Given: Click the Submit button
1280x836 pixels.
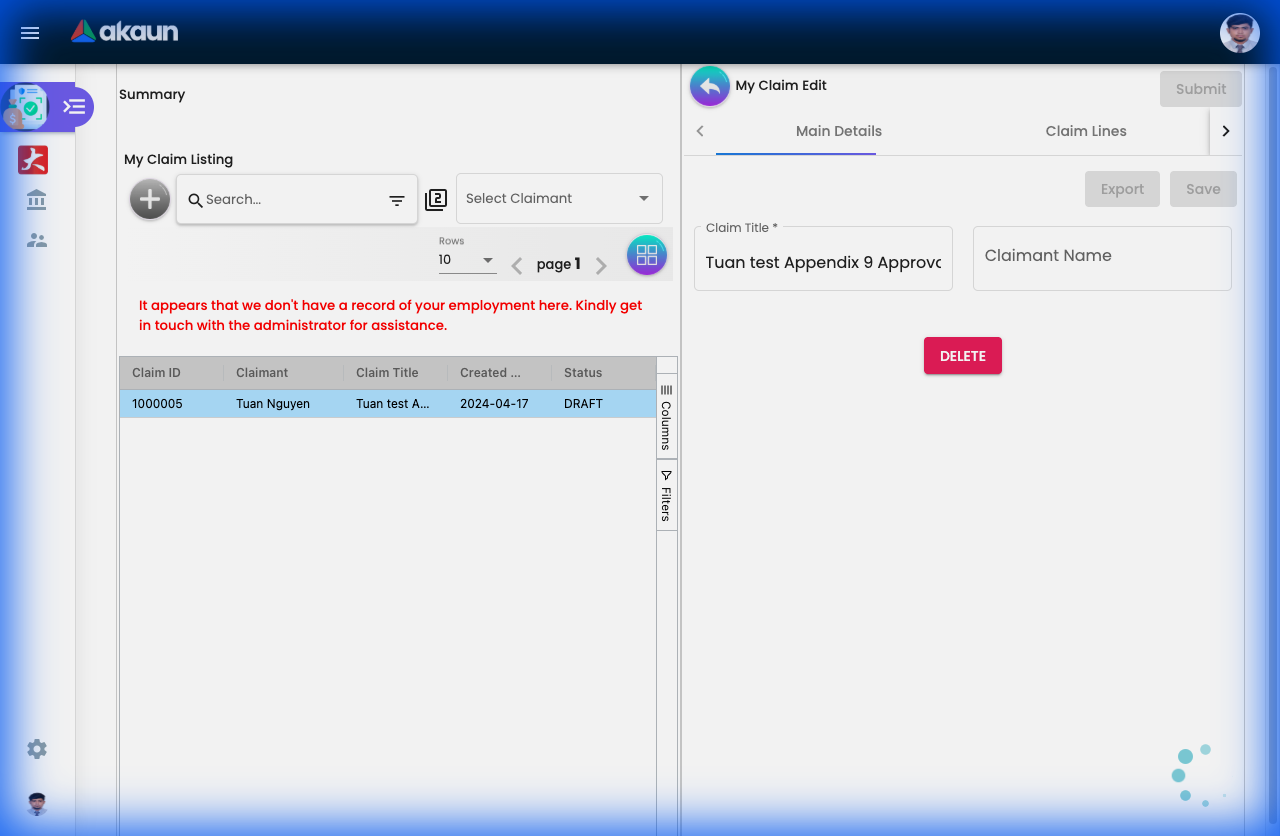Looking at the screenshot, I should pos(1200,88).
